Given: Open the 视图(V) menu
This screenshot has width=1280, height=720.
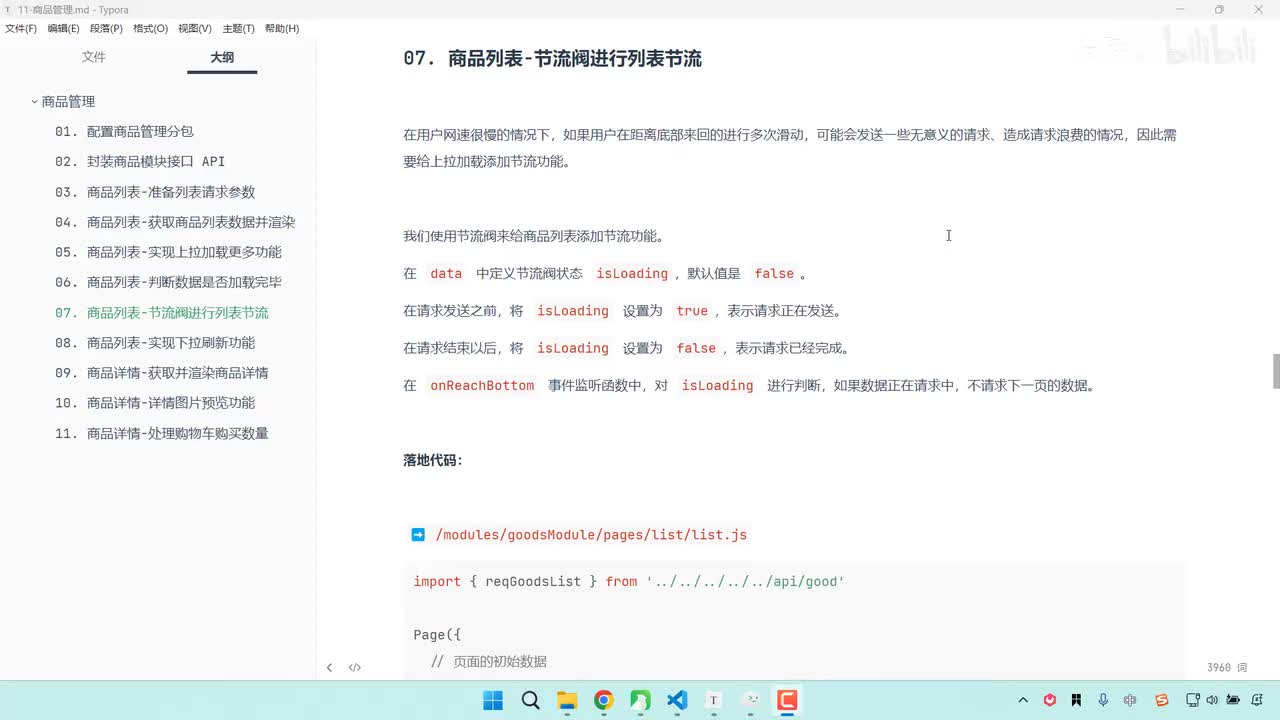Looking at the screenshot, I should point(195,28).
